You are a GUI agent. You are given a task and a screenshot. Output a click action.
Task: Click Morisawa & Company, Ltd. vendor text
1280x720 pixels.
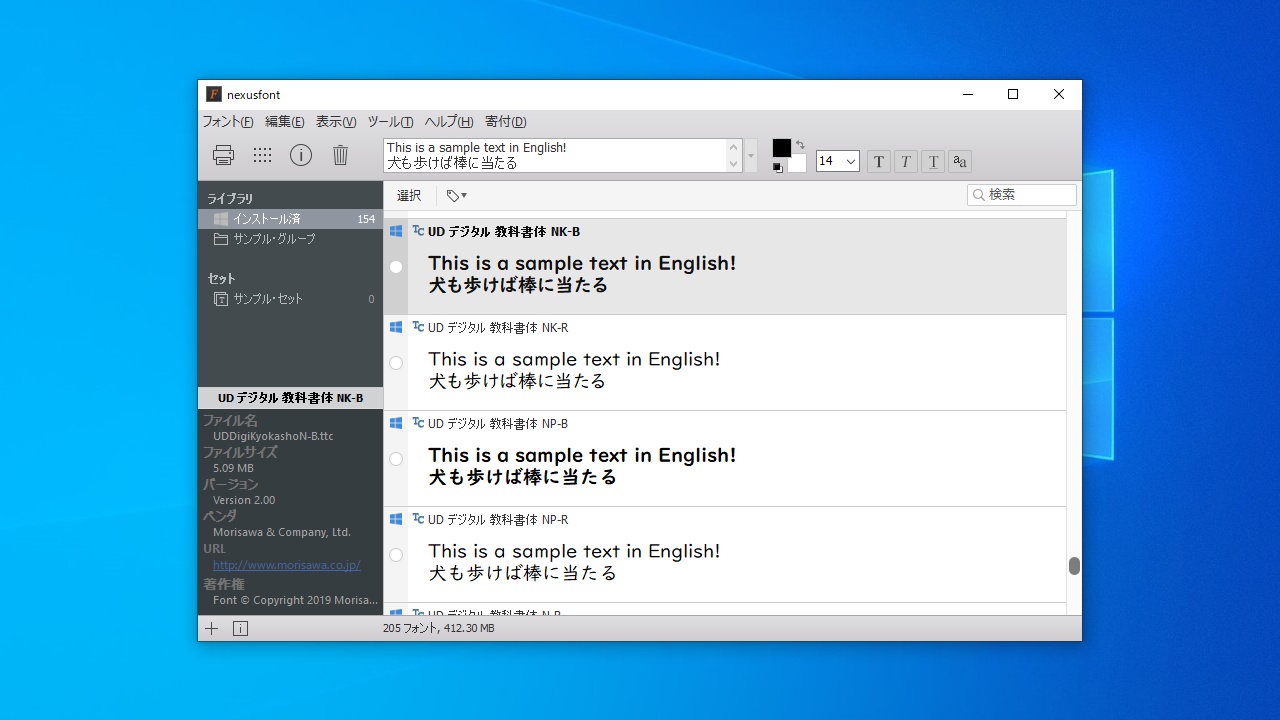click(x=282, y=532)
